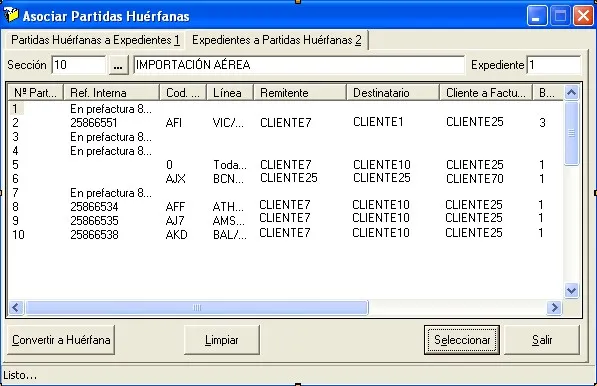Open the Sección lookup ellipsis button

click(118, 65)
